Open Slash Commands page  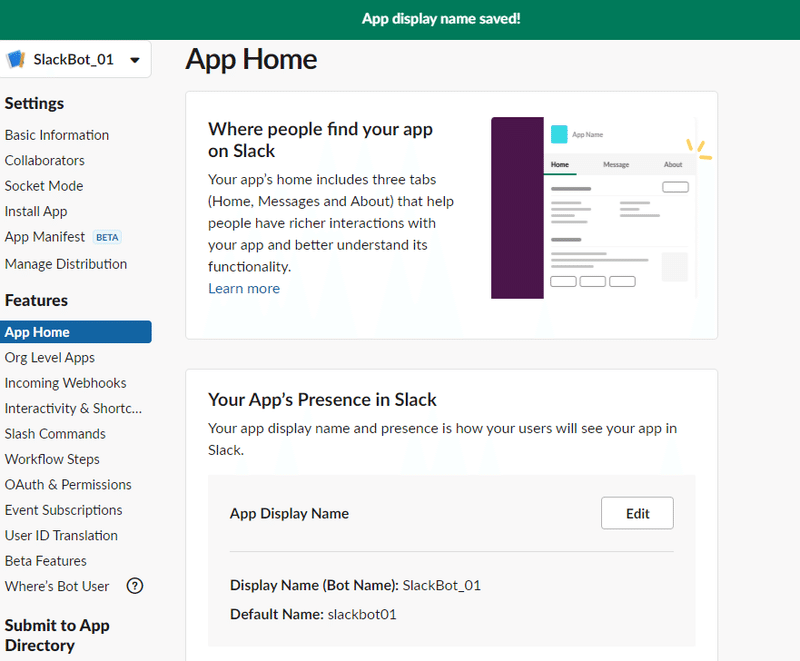[x=55, y=434]
